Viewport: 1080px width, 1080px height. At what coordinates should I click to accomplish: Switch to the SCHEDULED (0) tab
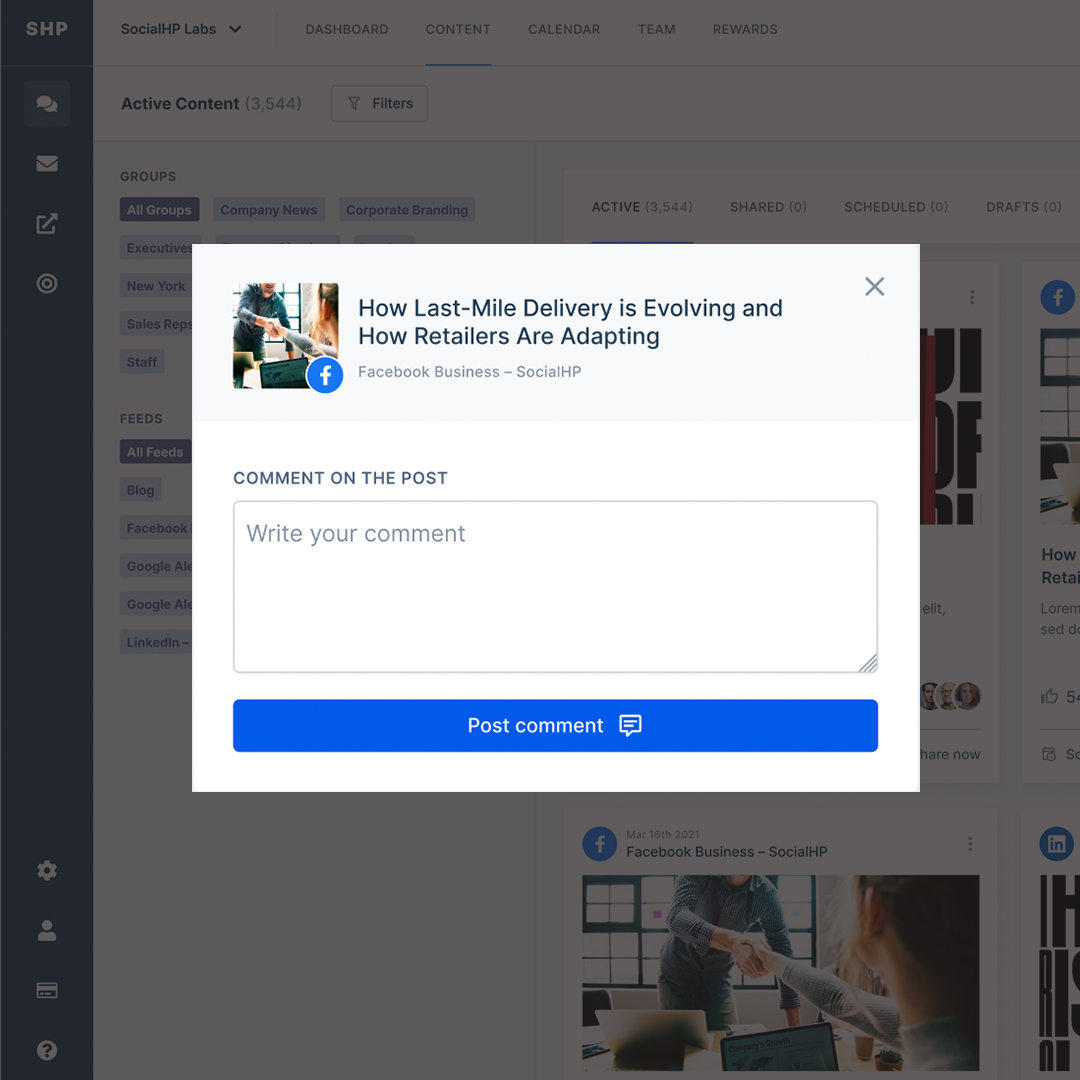tap(896, 207)
